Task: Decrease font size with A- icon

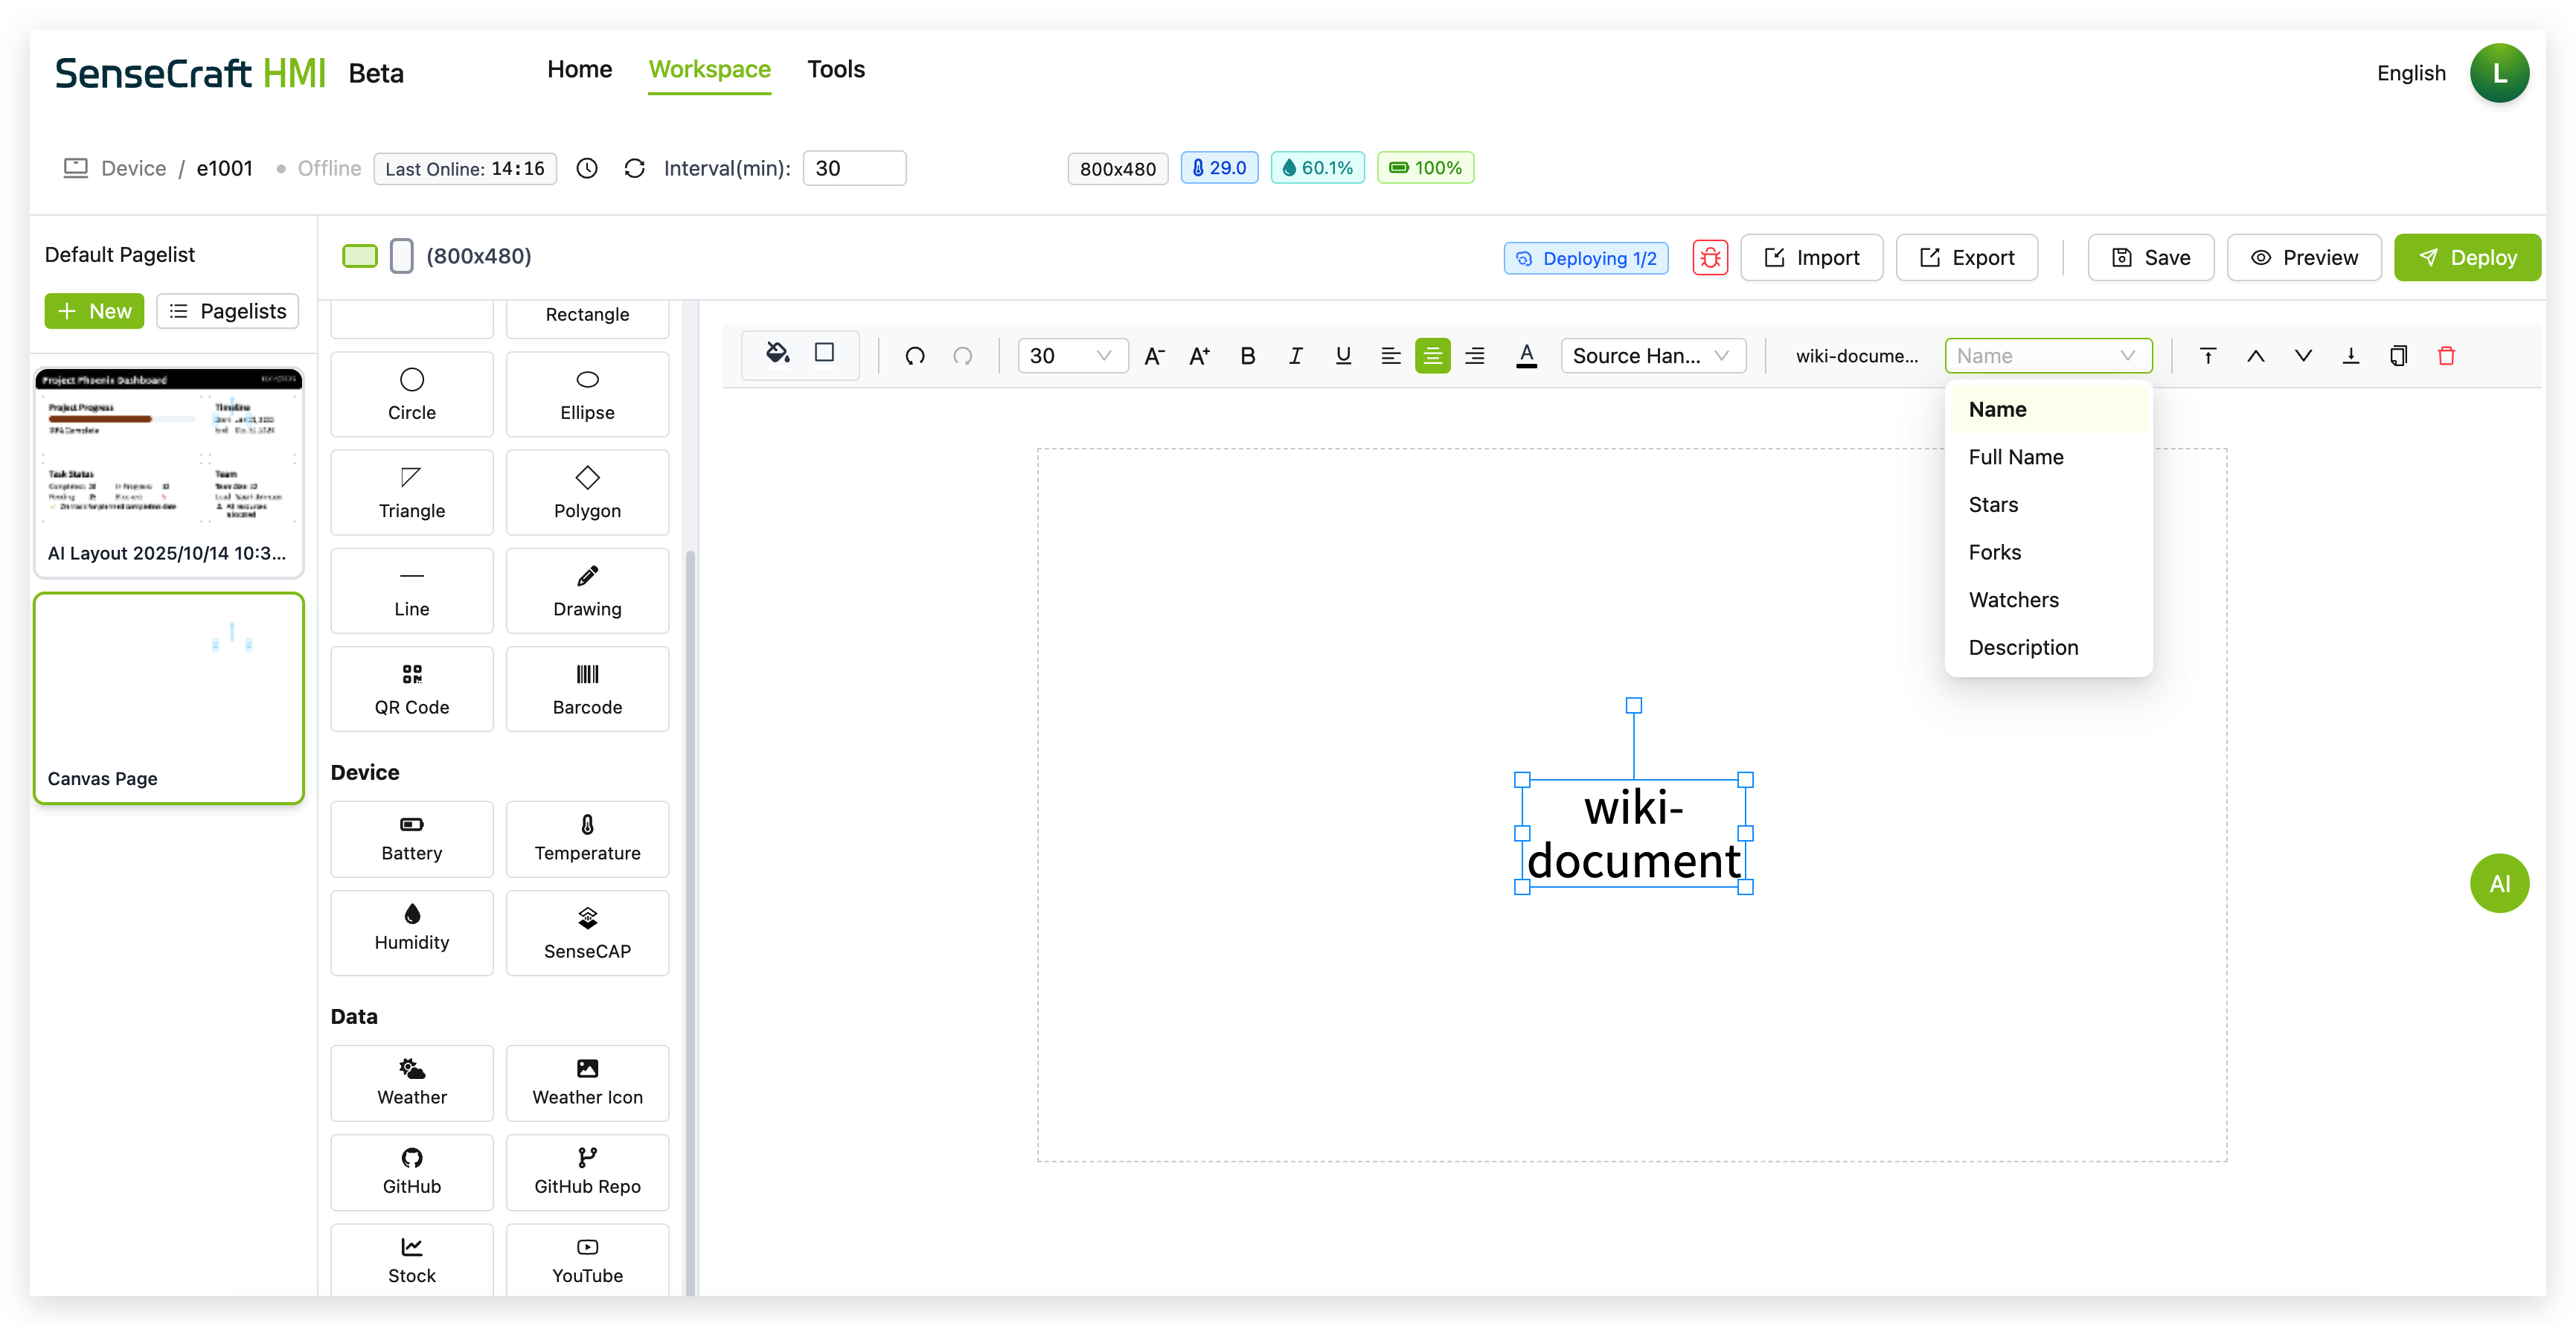Action: click(x=1154, y=356)
